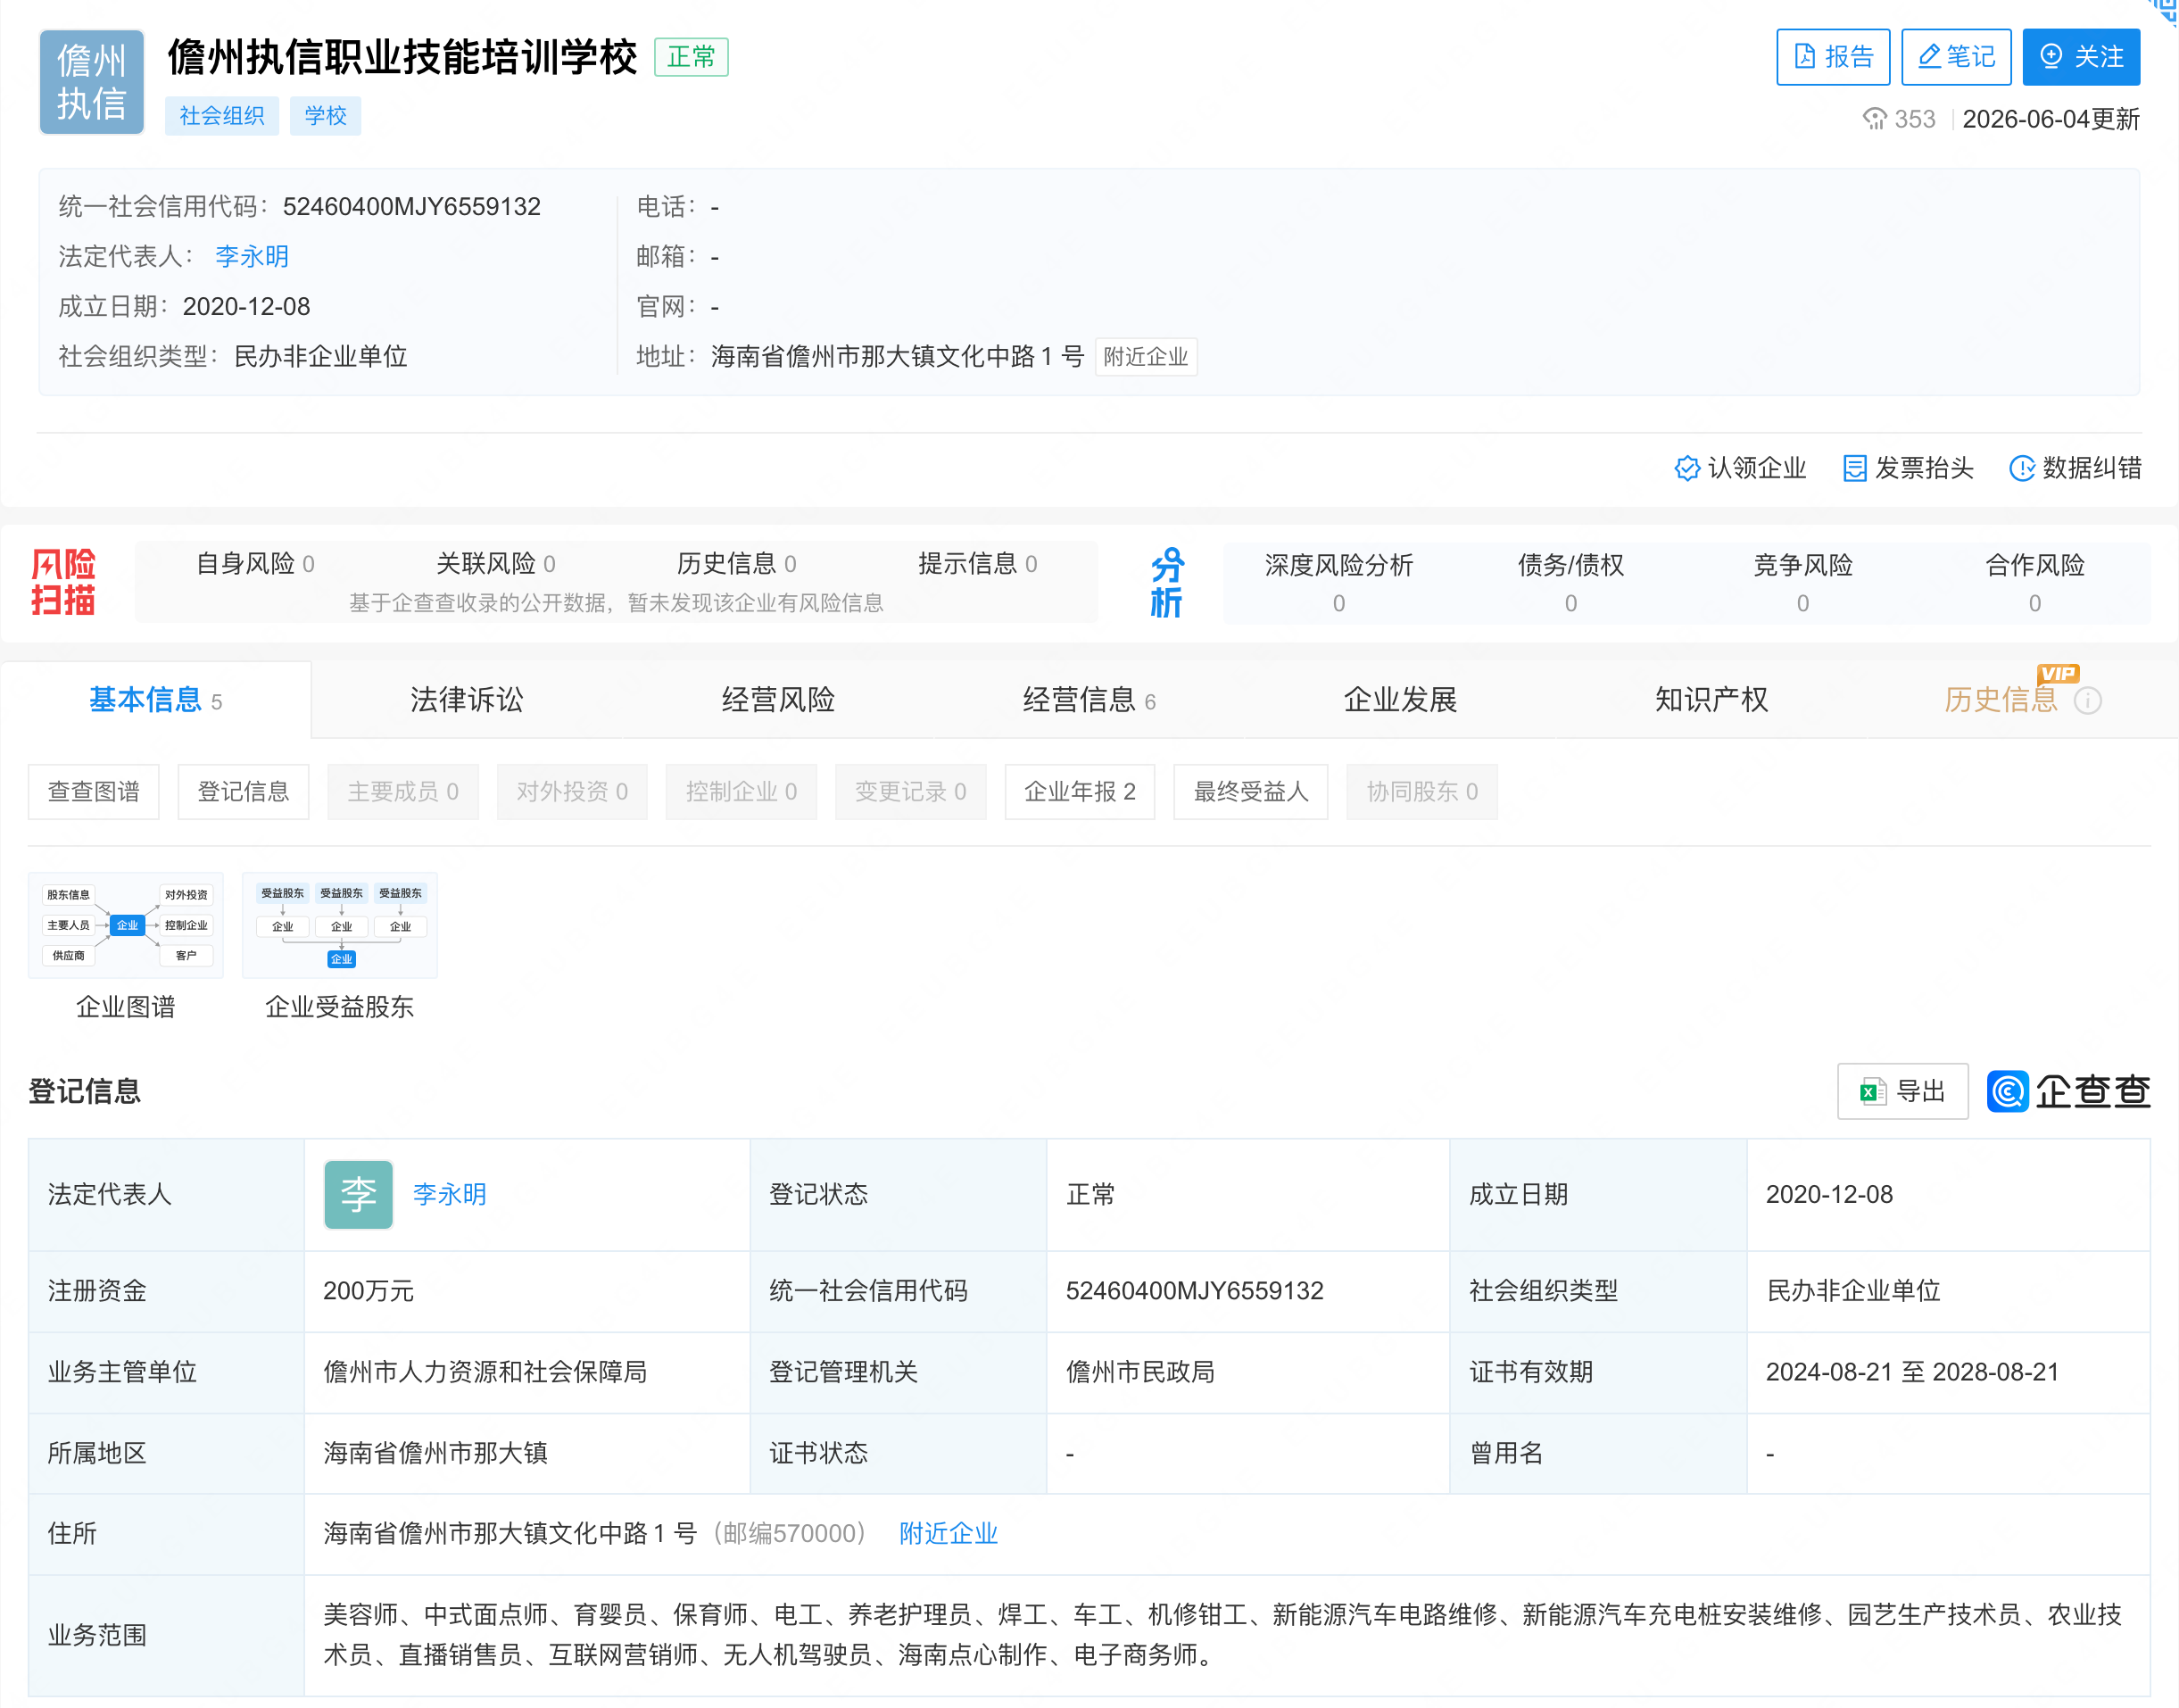Click the 发票抬头 invoice icon

pos(1854,468)
